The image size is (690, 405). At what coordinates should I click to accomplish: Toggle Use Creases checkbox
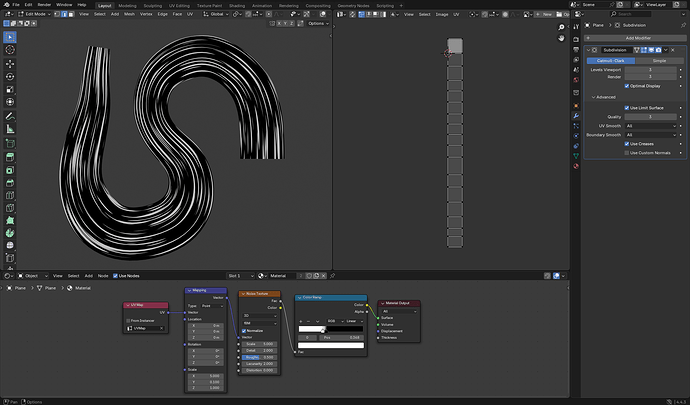click(x=627, y=144)
